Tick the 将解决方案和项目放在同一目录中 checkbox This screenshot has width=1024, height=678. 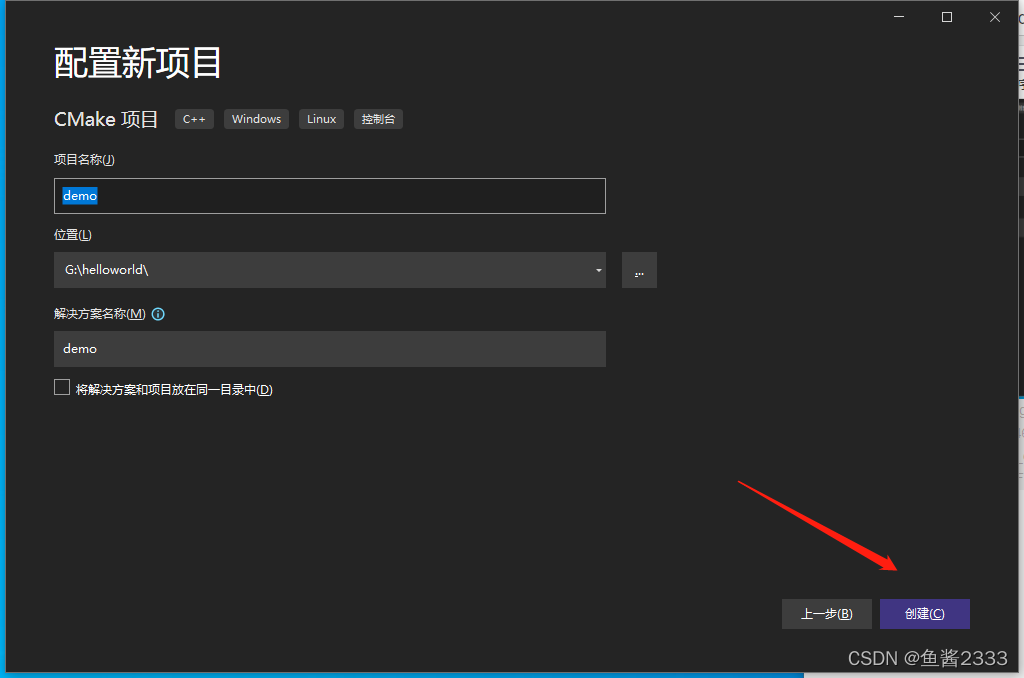(x=62, y=388)
